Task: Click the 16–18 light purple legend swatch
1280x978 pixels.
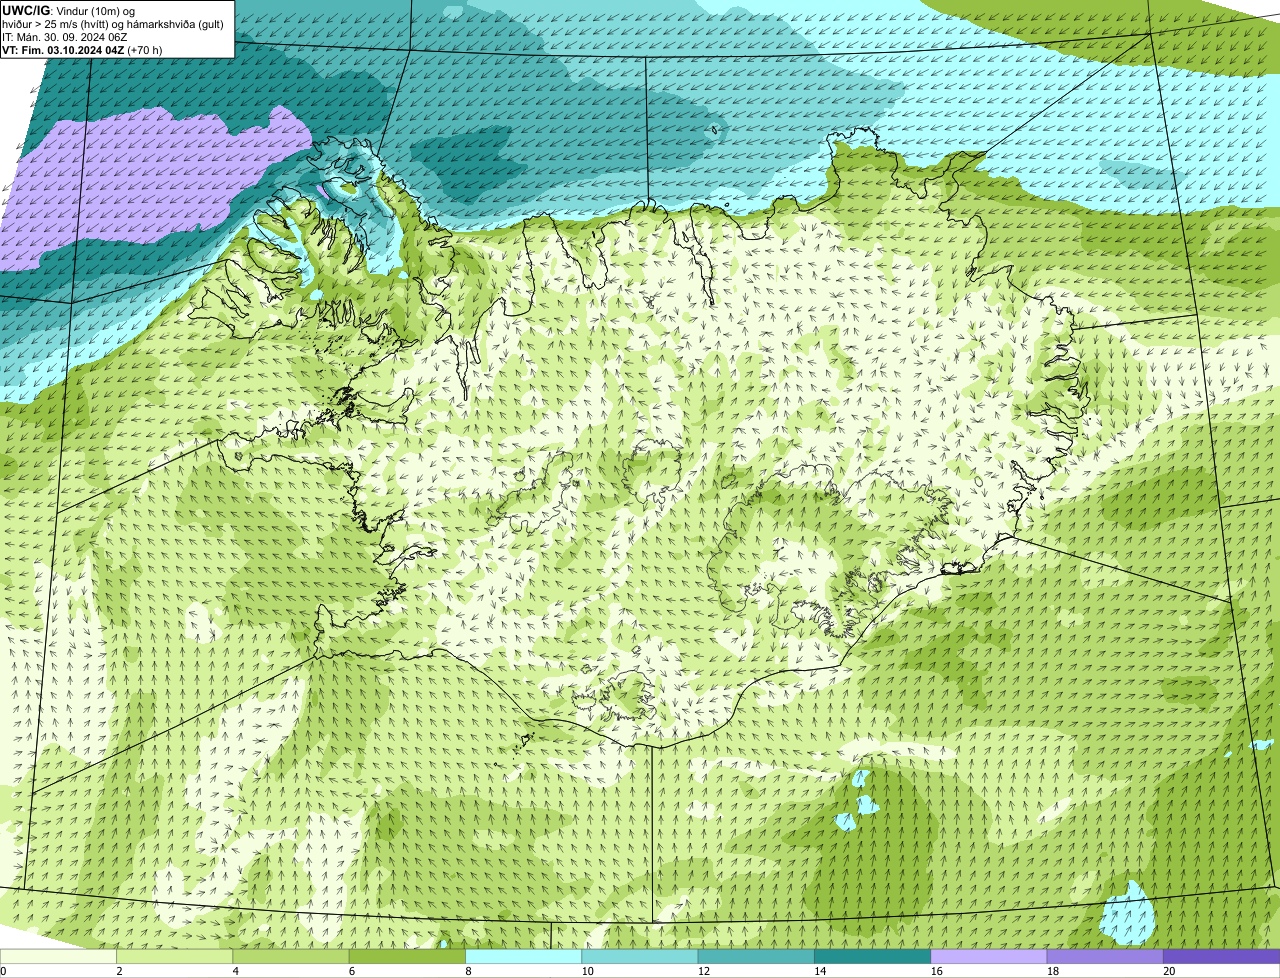Action: coord(989,956)
